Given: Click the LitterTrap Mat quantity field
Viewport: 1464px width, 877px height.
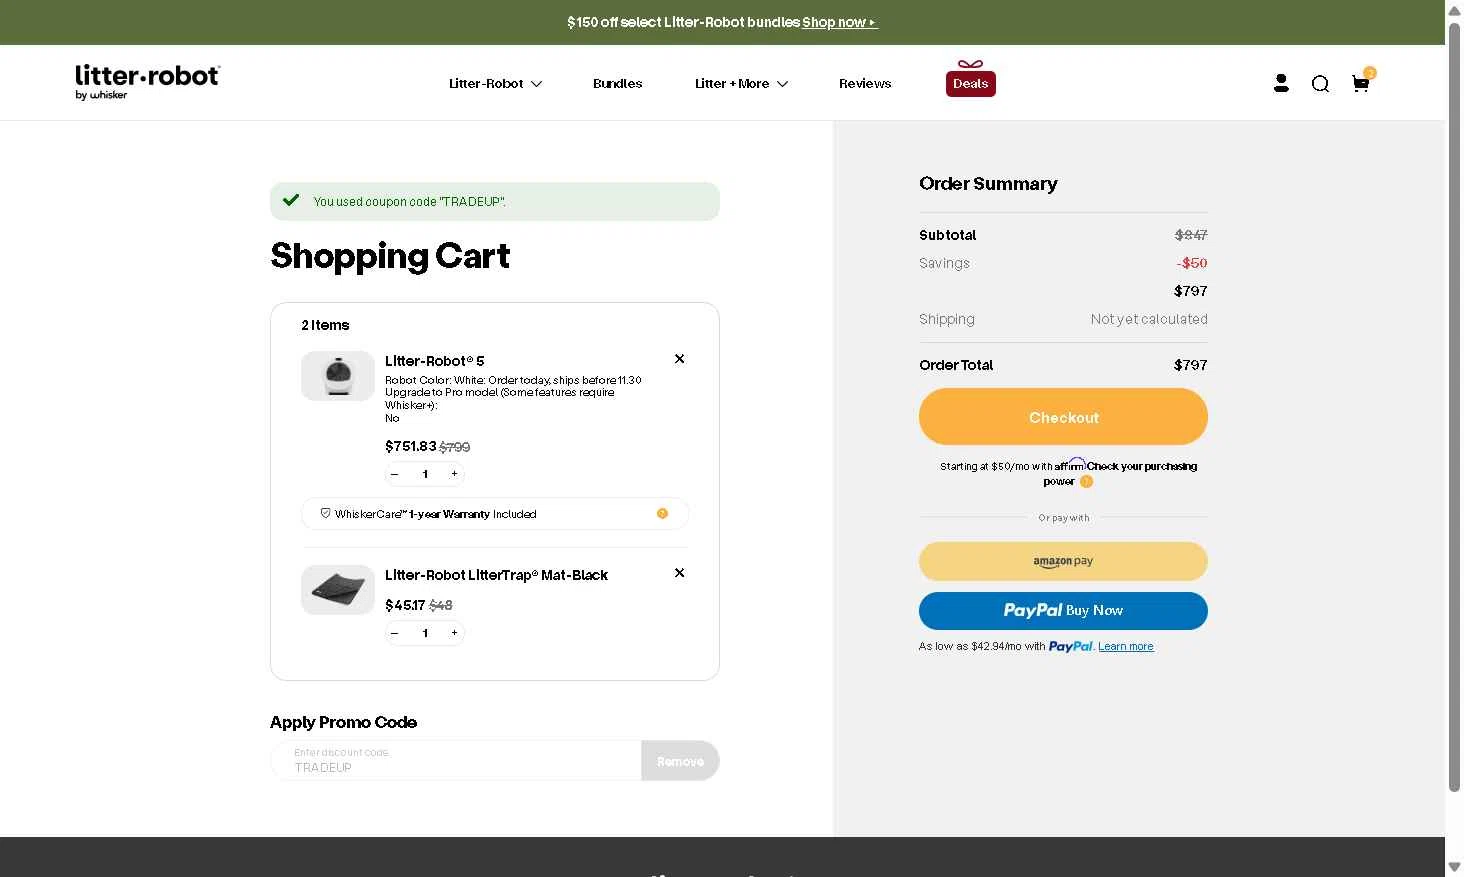Looking at the screenshot, I should click(x=425, y=633).
